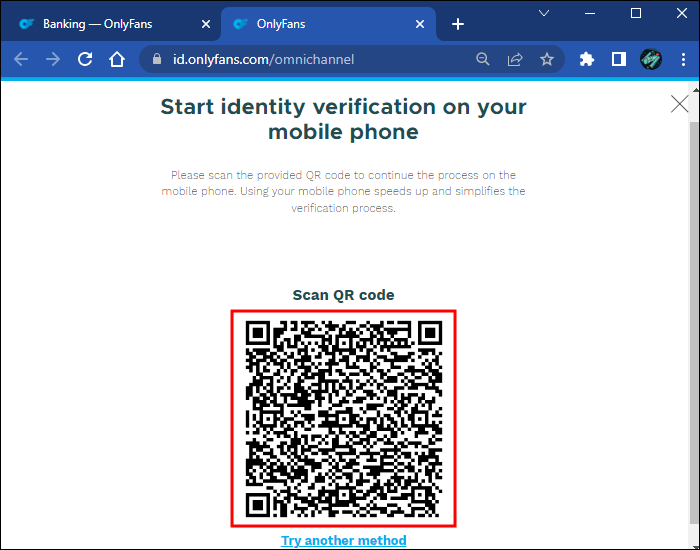700x550 pixels.
Task: Go forward using browser arrow
Action: click(53, 59)
